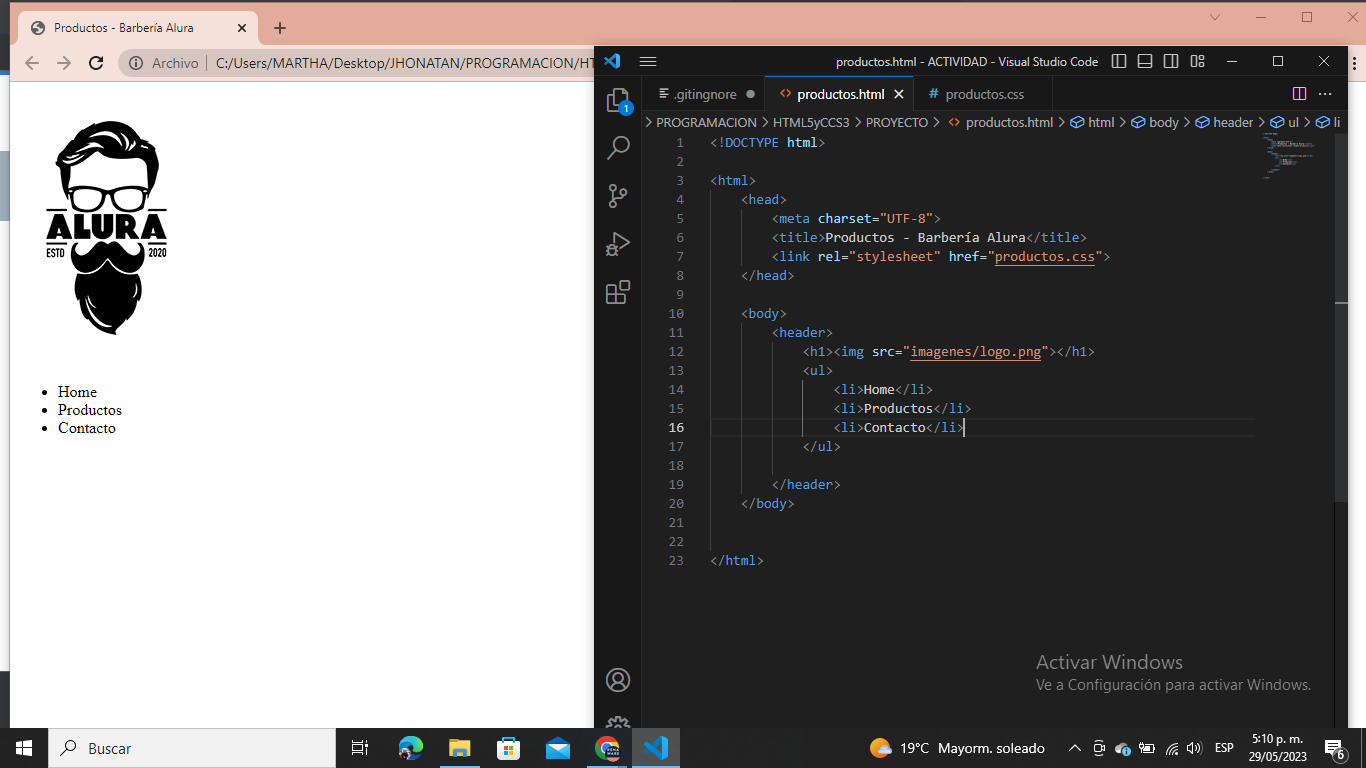
Task: Open network Wi-Fi settings in tray
Action: point(1172,748)
